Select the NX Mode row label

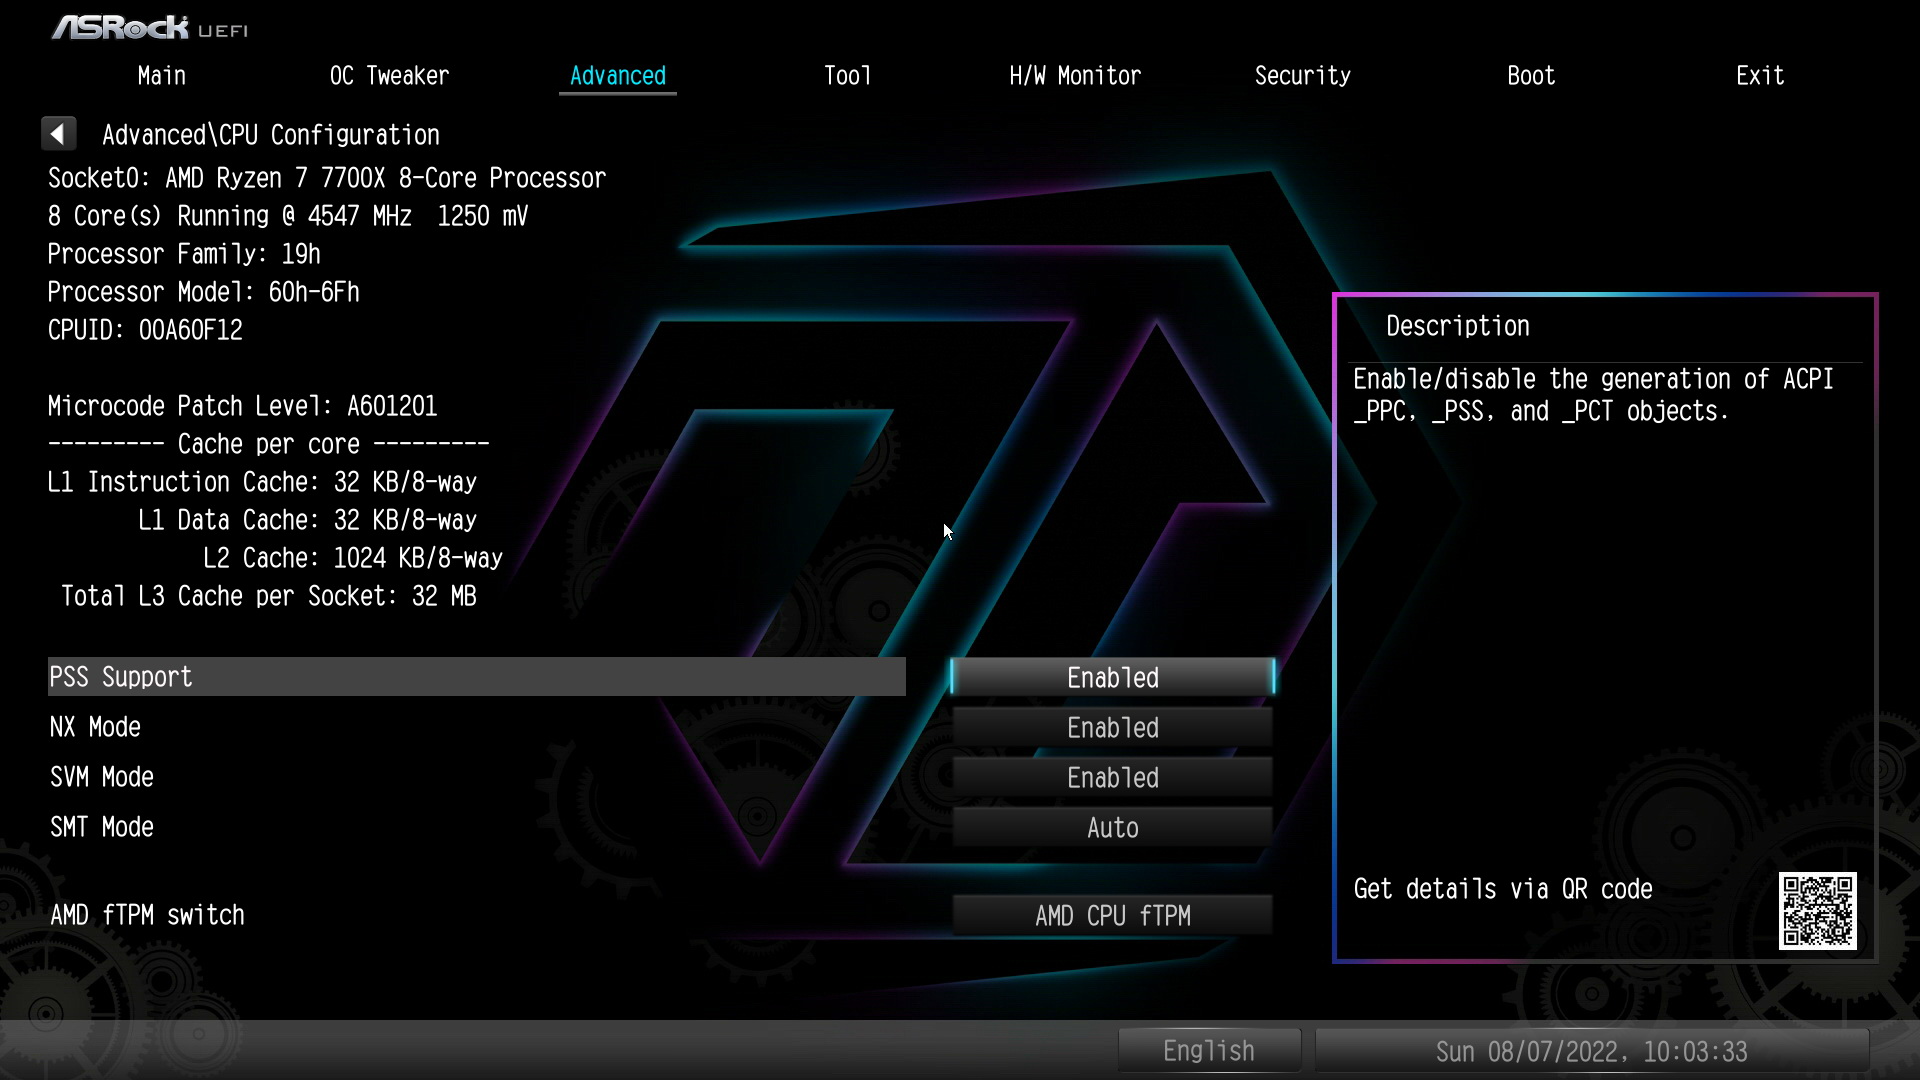tap(95, 727)
